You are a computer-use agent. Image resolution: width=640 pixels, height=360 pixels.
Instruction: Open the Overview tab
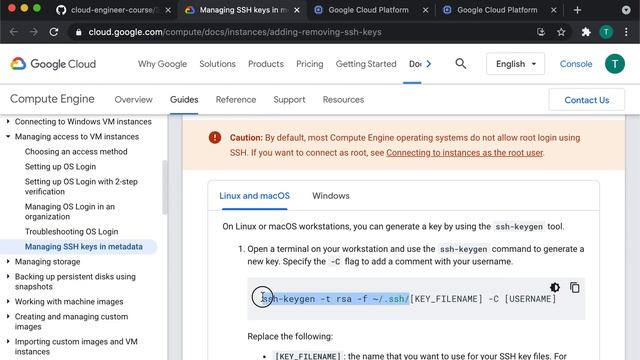coord(133,100)
